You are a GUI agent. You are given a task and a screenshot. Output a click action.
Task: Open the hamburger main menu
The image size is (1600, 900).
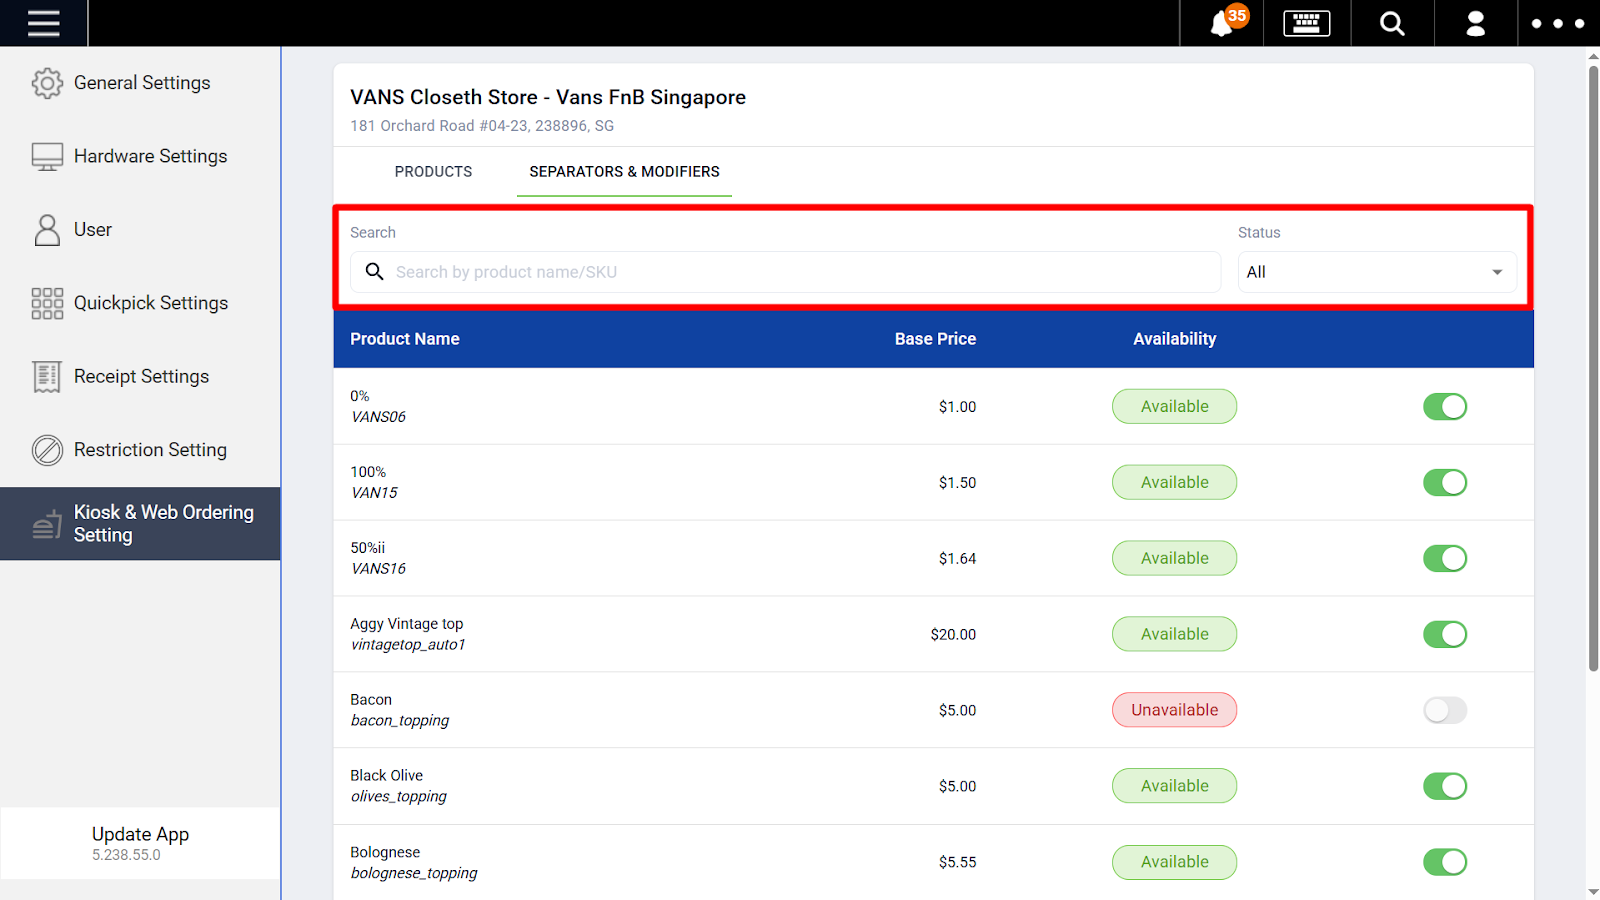coord(43,23)
